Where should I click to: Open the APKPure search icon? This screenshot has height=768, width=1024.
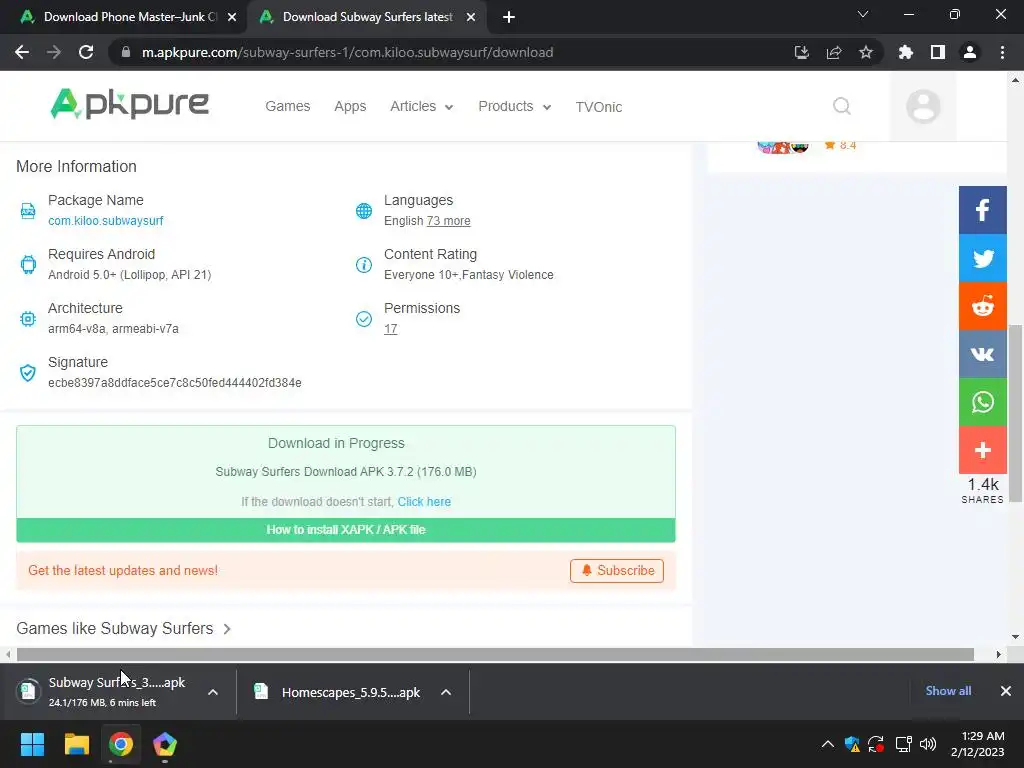(x=842, y=106)
